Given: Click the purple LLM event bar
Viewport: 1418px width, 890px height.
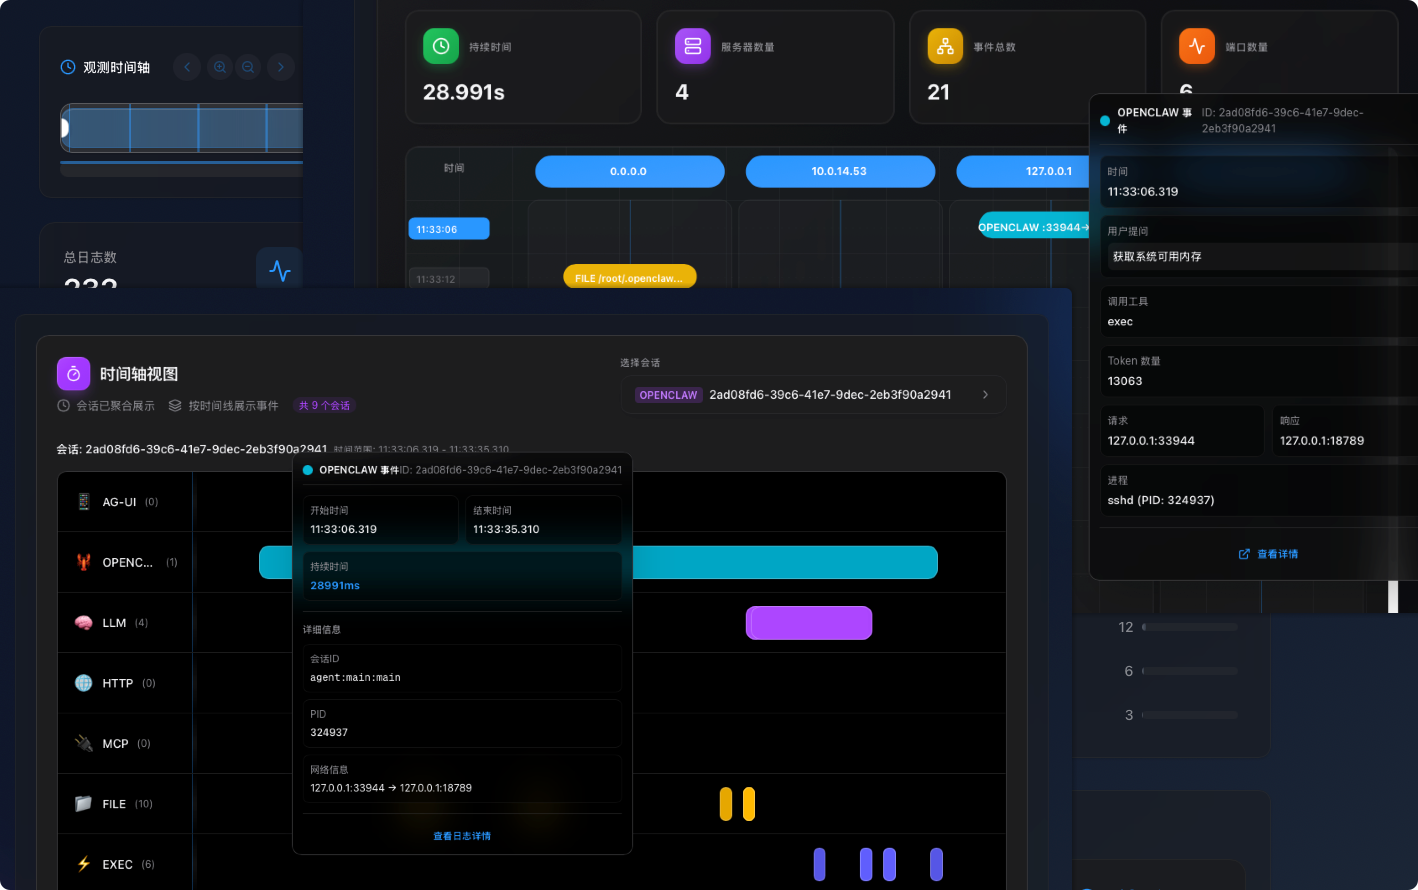Looking at the screenshot, I should point(809,623).
